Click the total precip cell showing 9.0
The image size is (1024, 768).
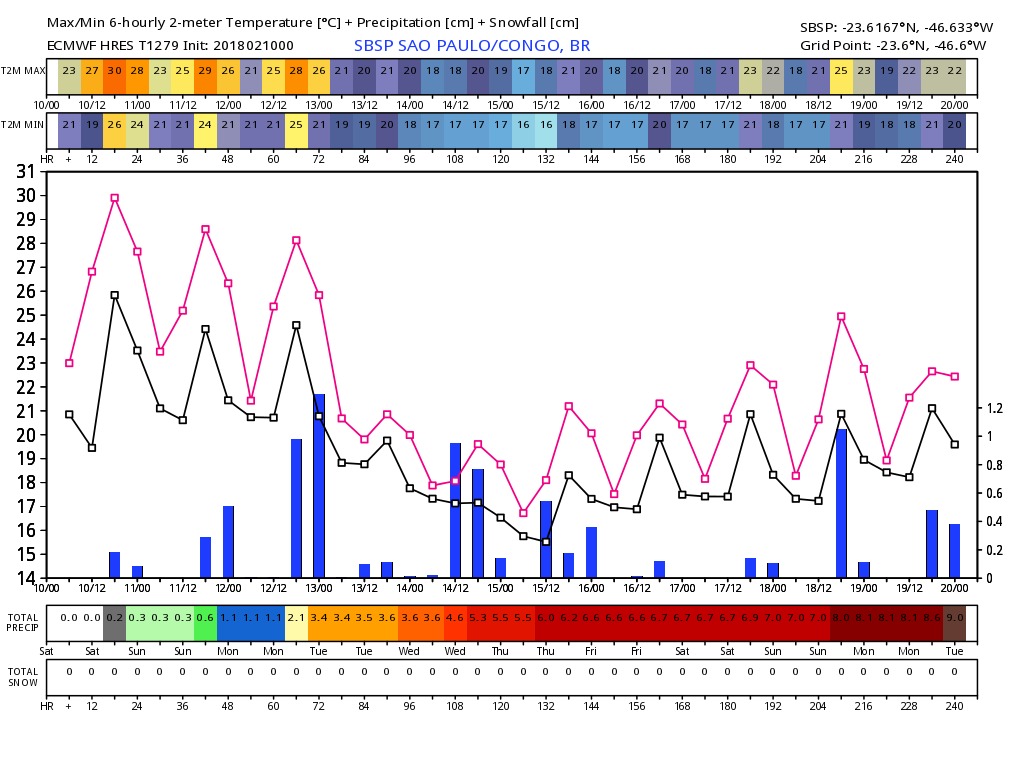954,618
